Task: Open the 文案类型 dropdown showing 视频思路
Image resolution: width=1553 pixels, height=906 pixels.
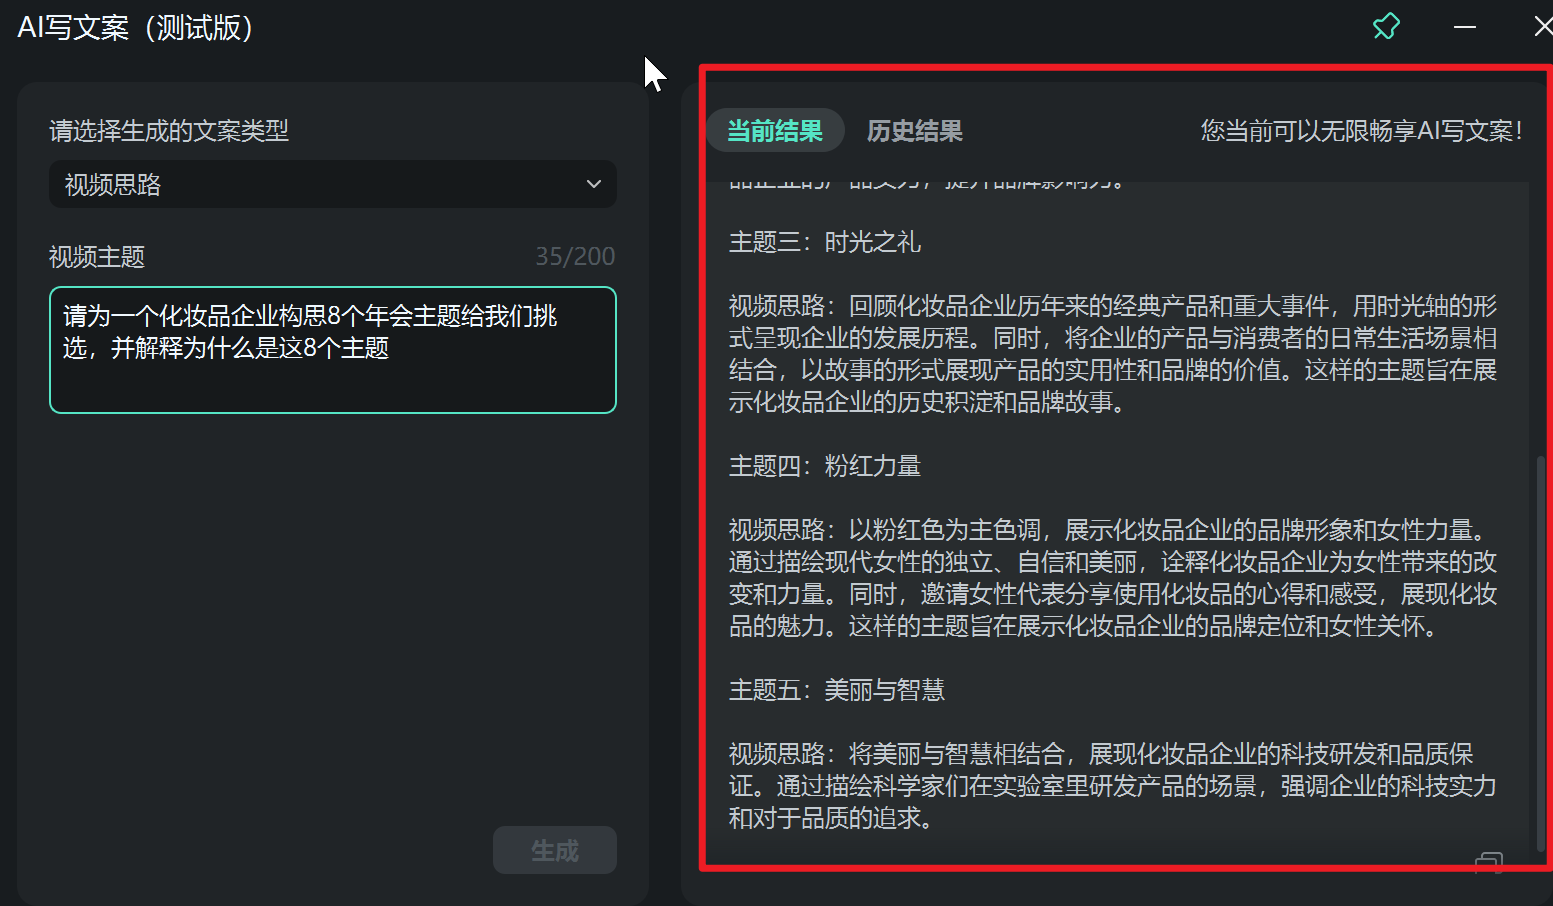Action: [333, 184]
